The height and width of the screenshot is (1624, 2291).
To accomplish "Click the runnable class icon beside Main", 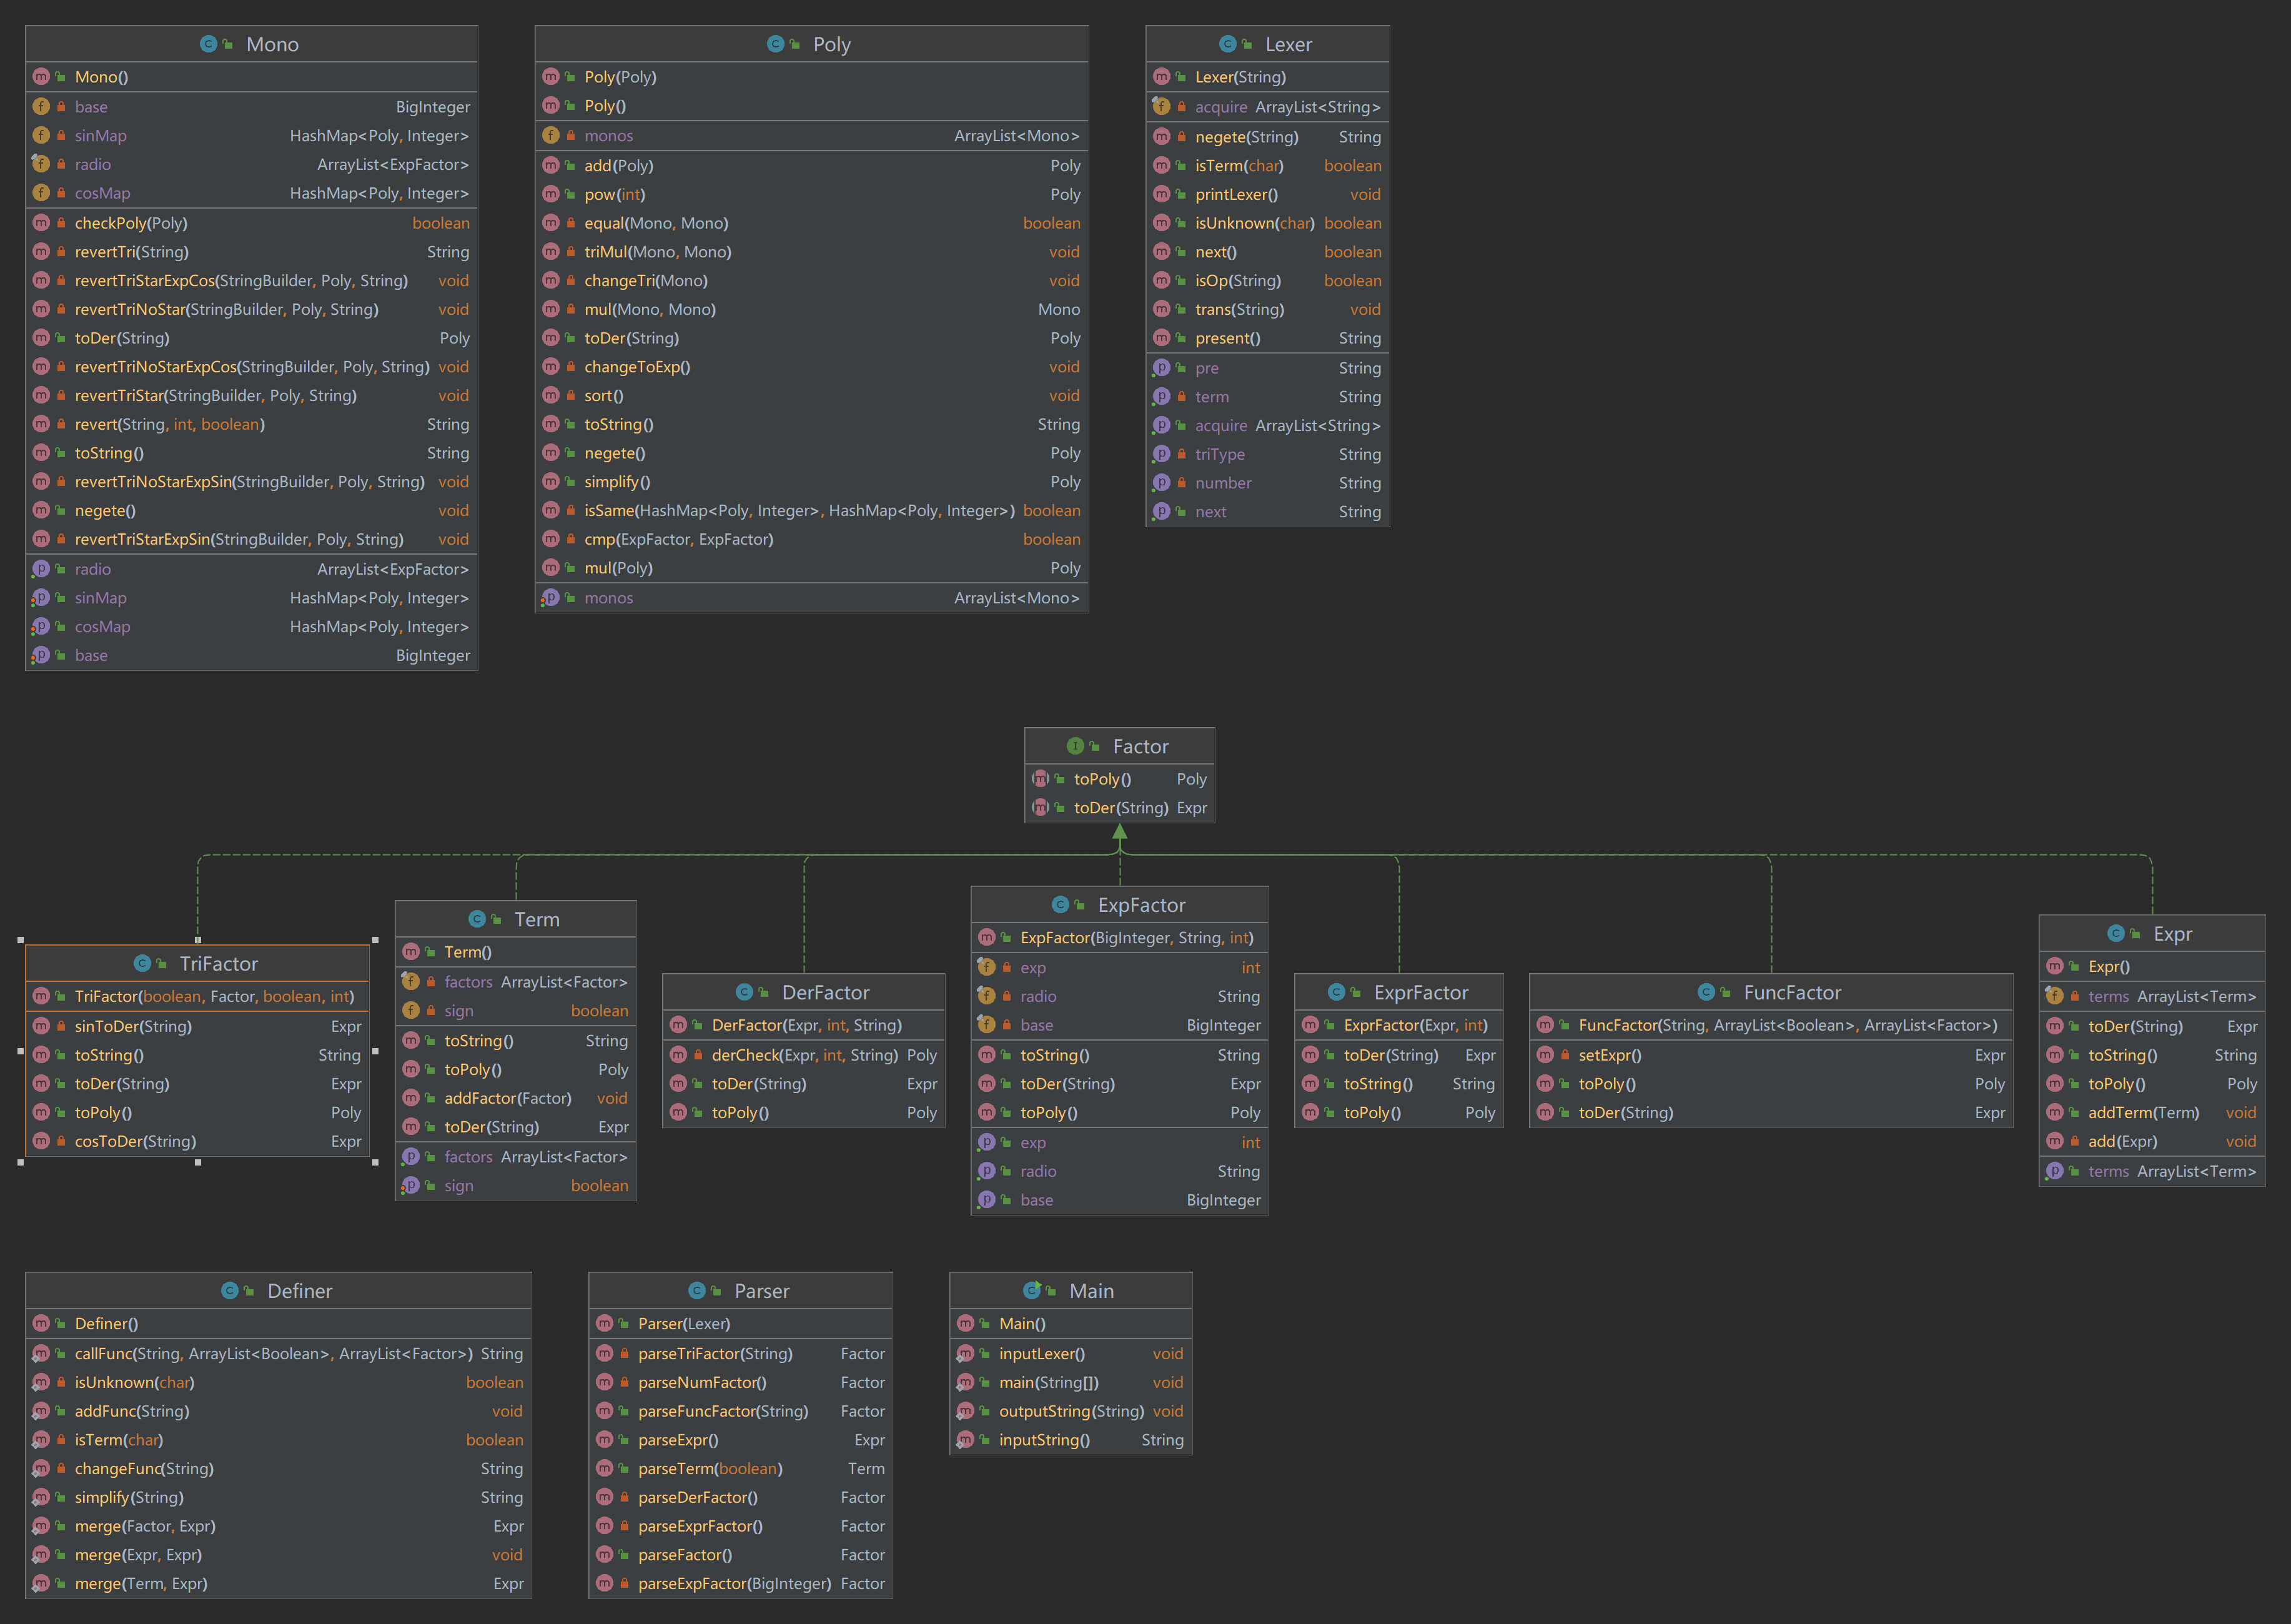I will 1031,1290.
